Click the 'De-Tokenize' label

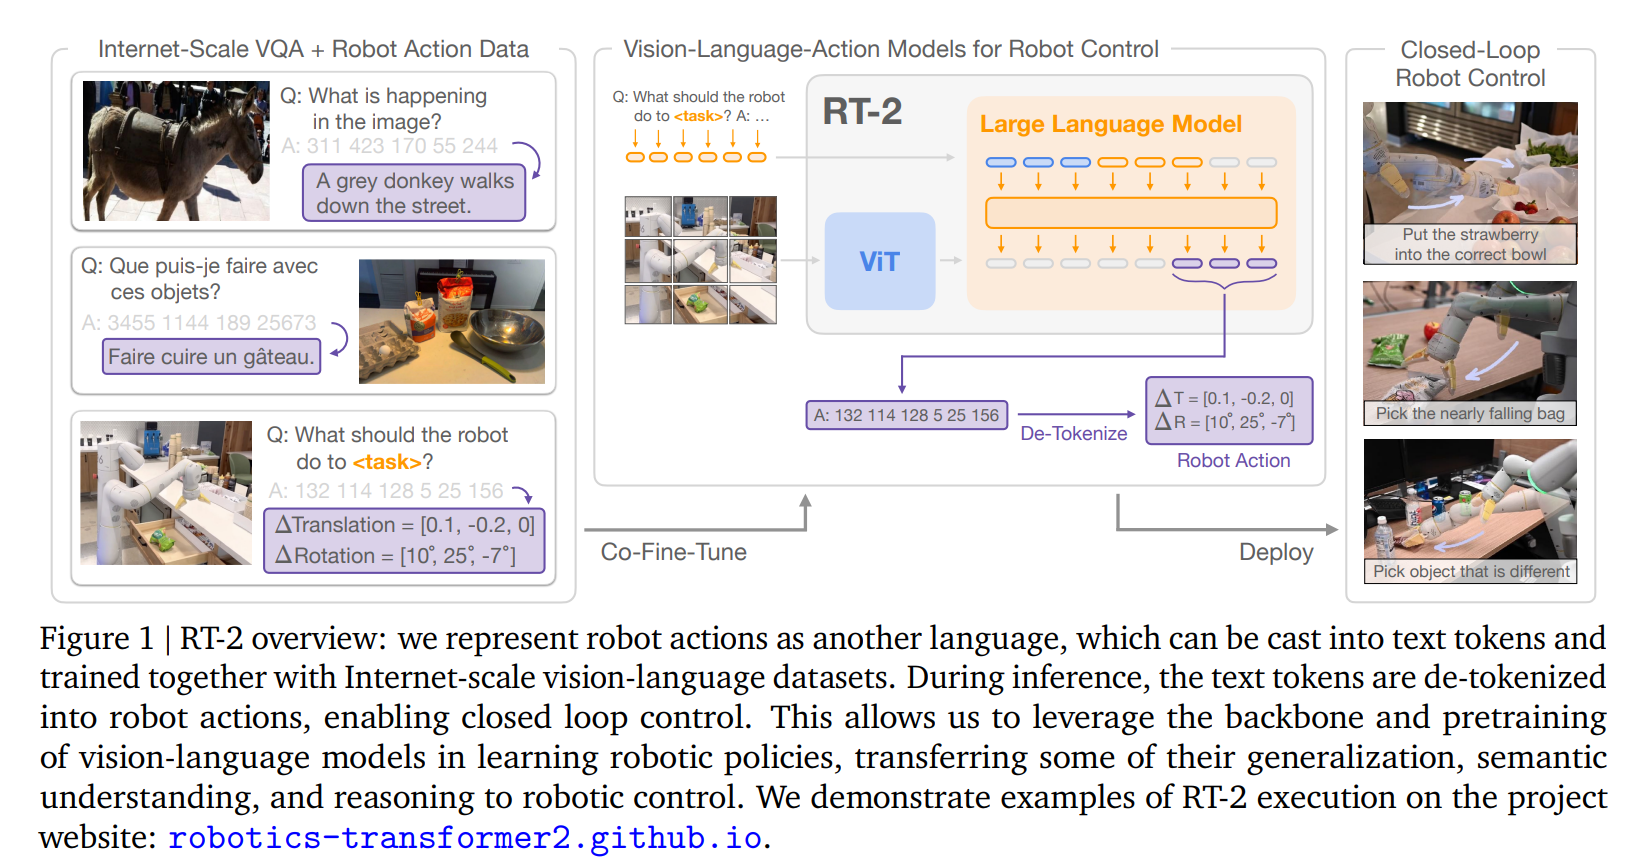(1073, 433)
